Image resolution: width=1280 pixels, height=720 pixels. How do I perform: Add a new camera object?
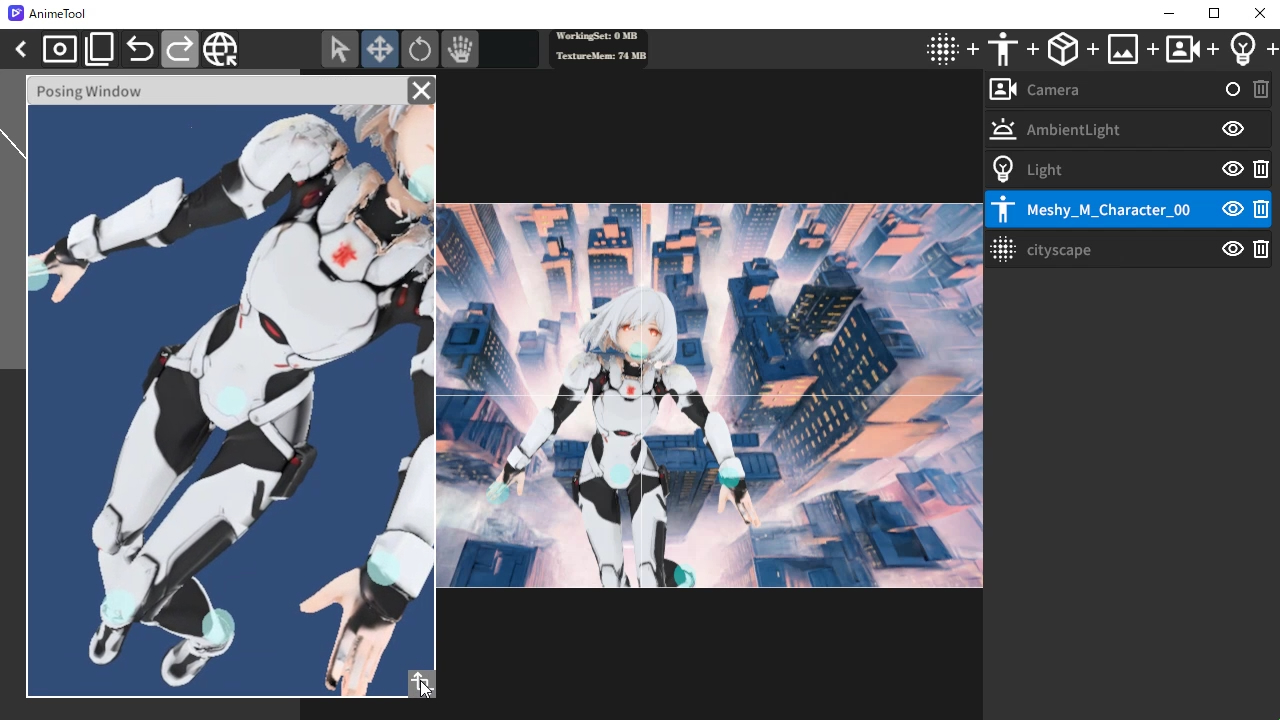[x=1183, y=49]
